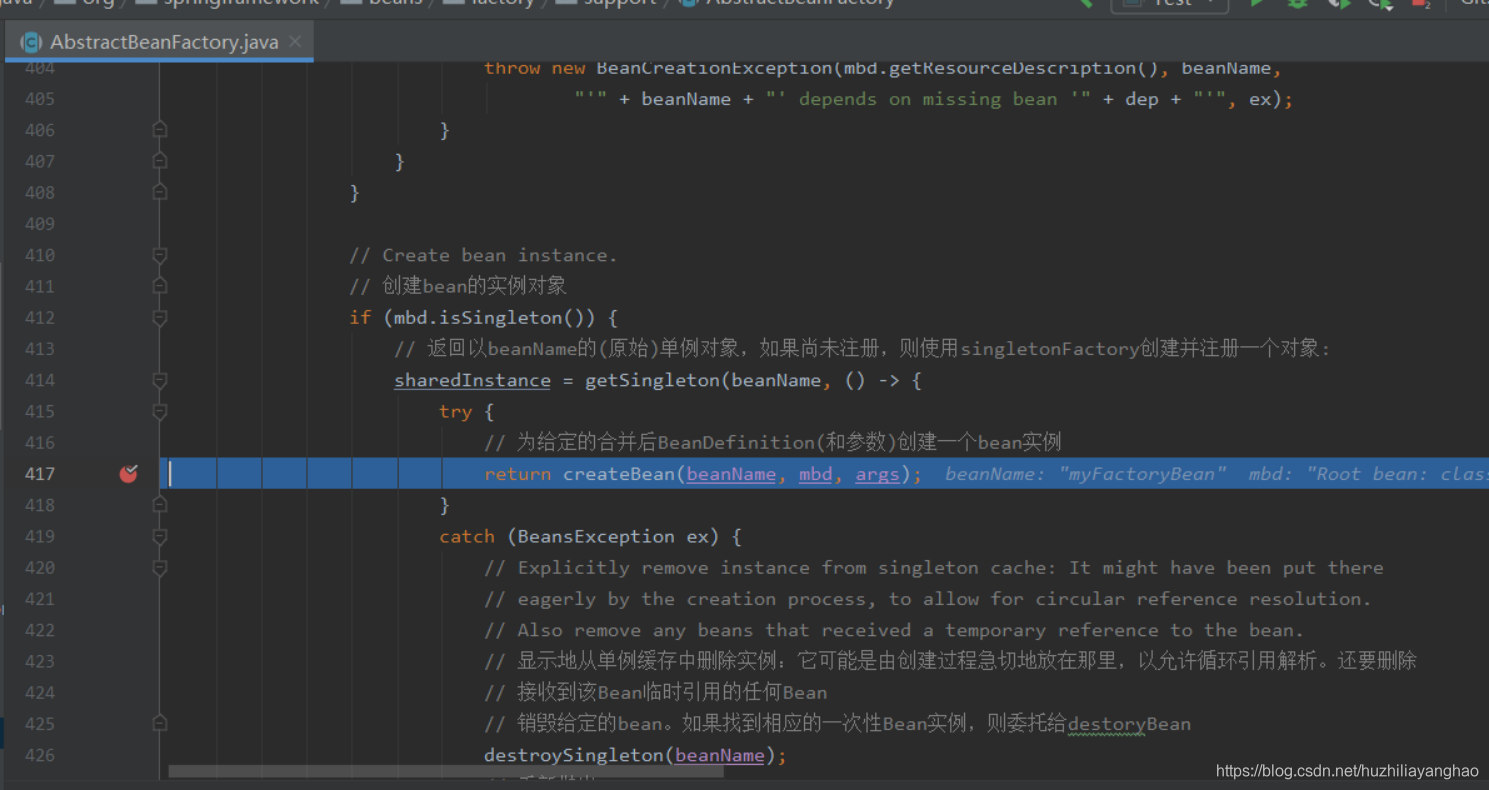This screenshot has height=790, width=1489.
Task: Click mbd.isSingleton() condition text
Action: tap(489, 318)
